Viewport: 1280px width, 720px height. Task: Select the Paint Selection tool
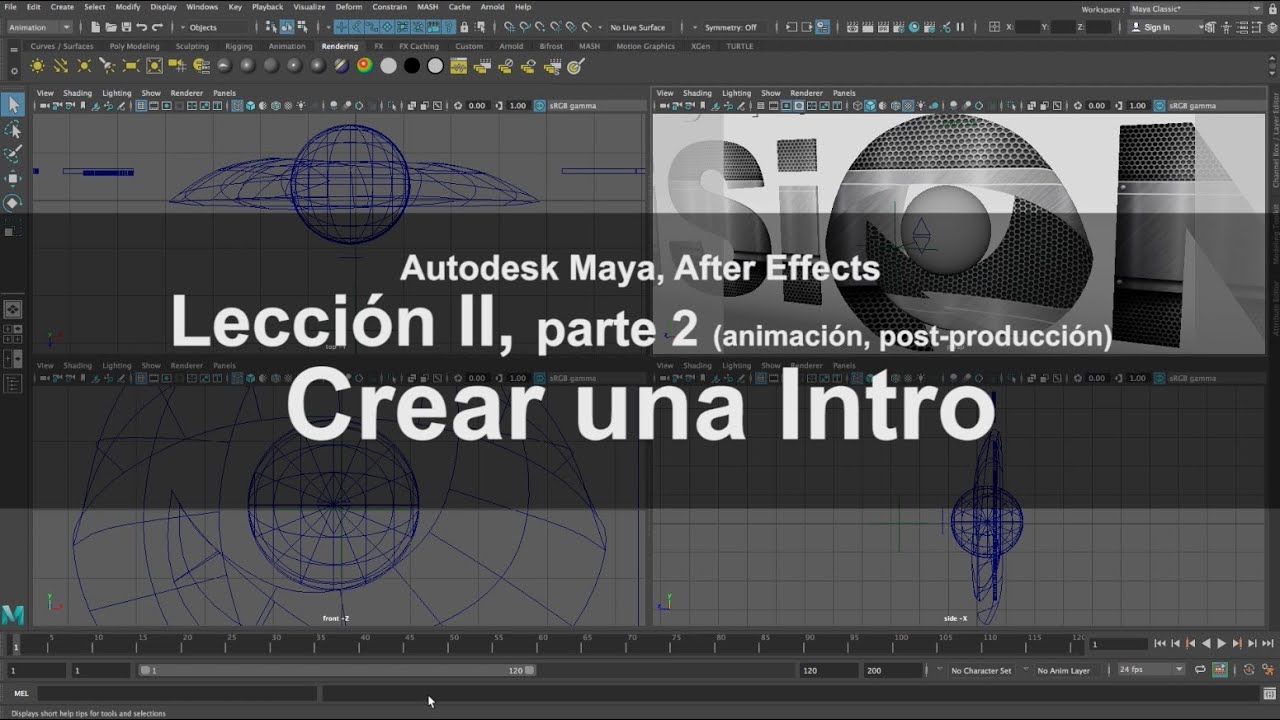point(13,154)
